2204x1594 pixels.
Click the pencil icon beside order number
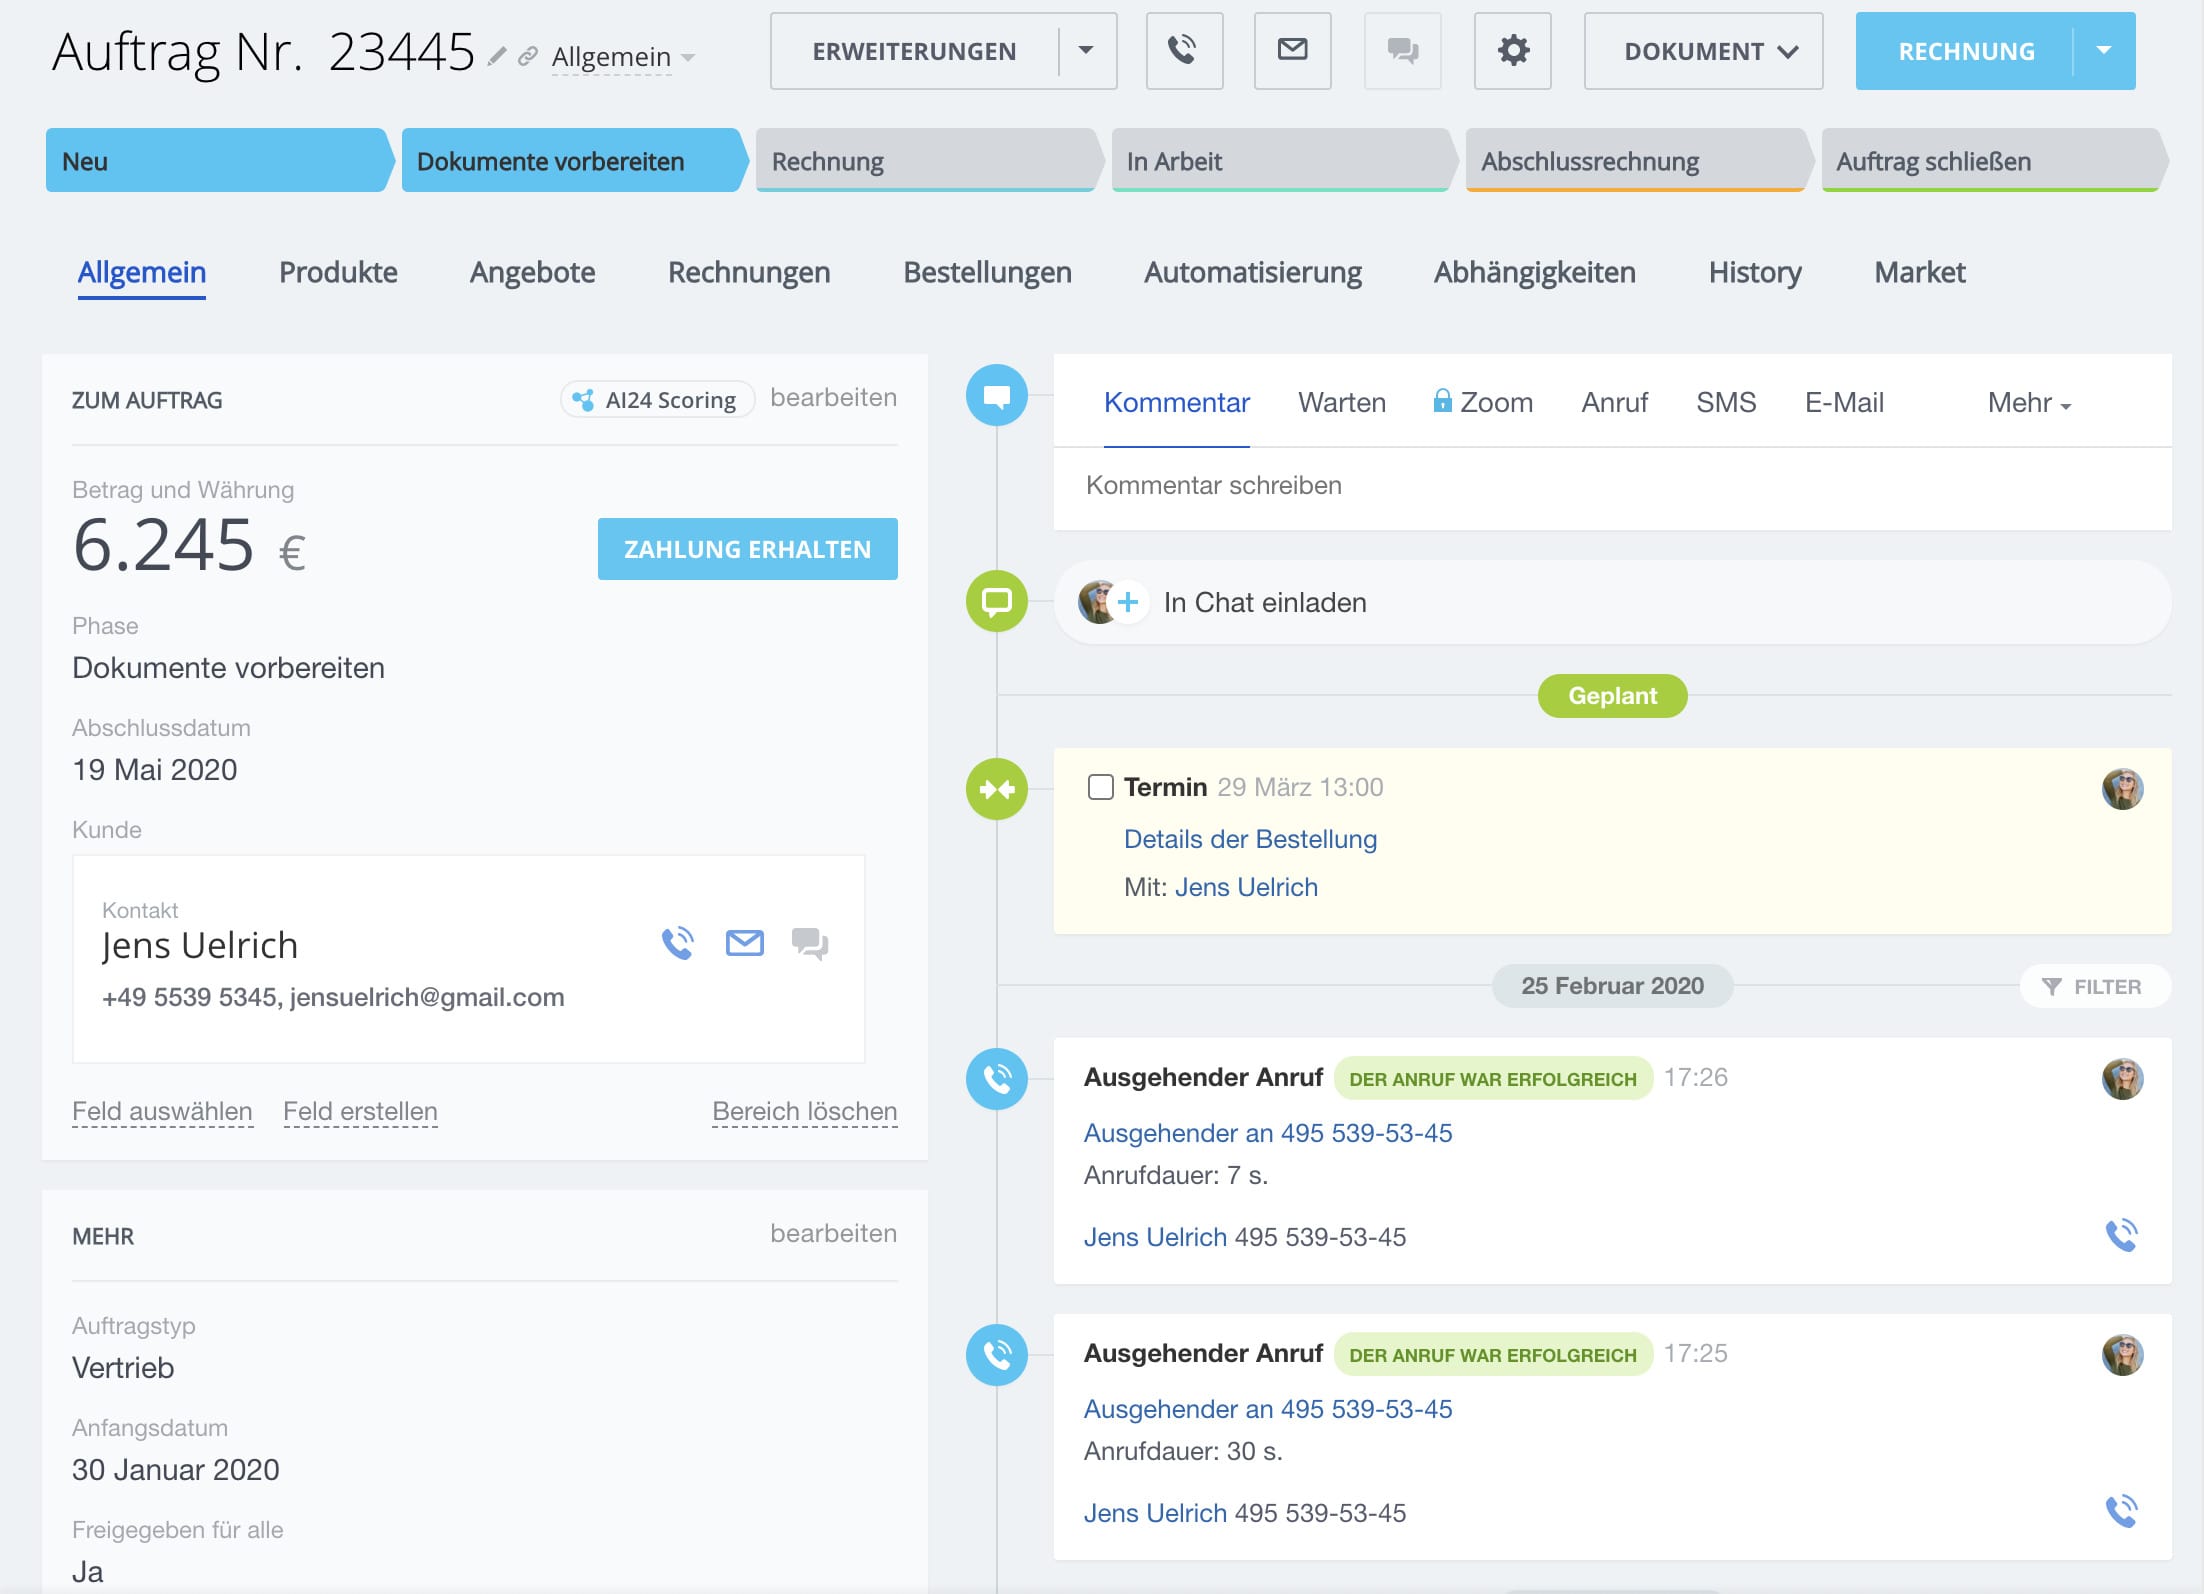[x=497, y=57]
